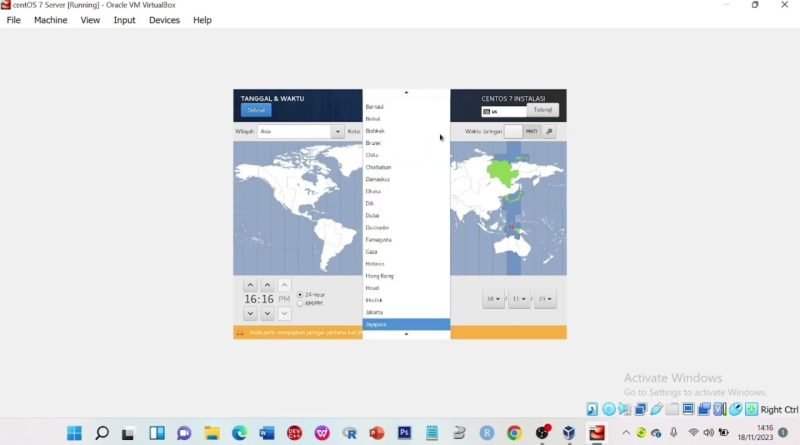
Task: Click the VirtualBox optical drive status icon
Action: click(608, 409)
